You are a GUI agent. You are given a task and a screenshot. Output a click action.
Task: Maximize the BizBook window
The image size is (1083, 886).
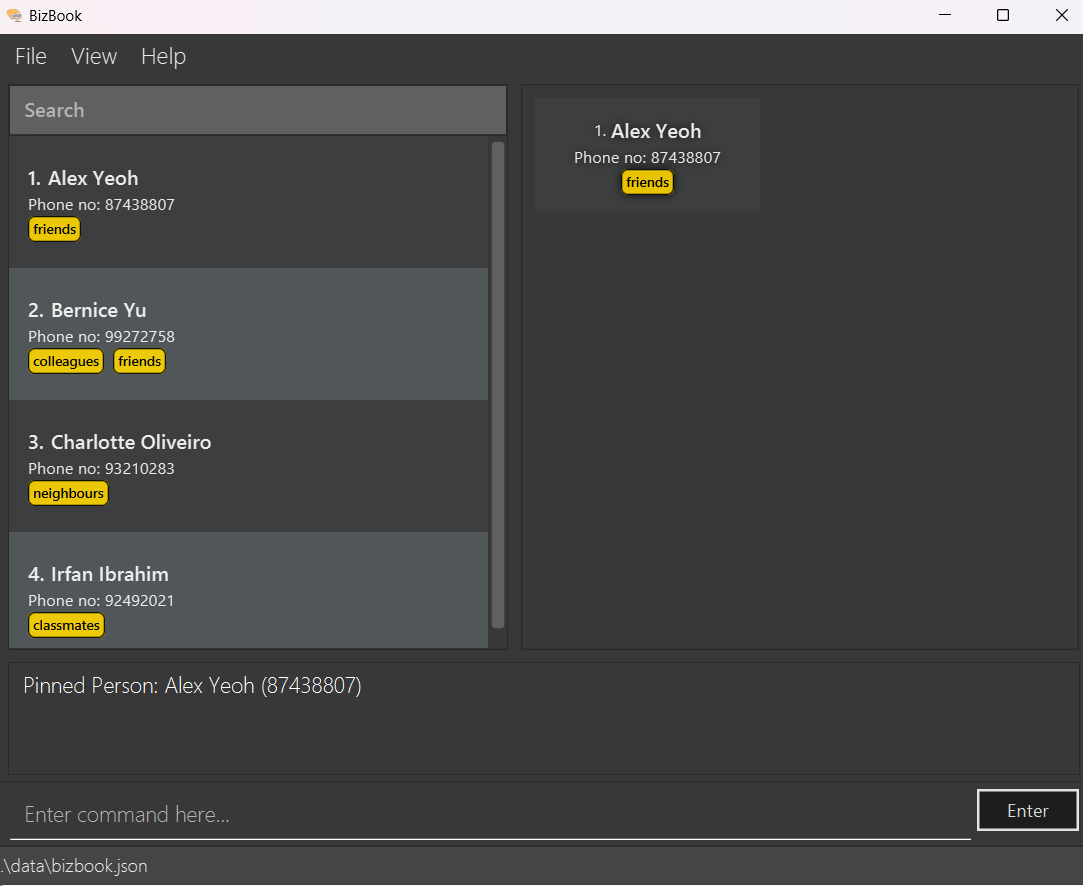pos(1003,15)
